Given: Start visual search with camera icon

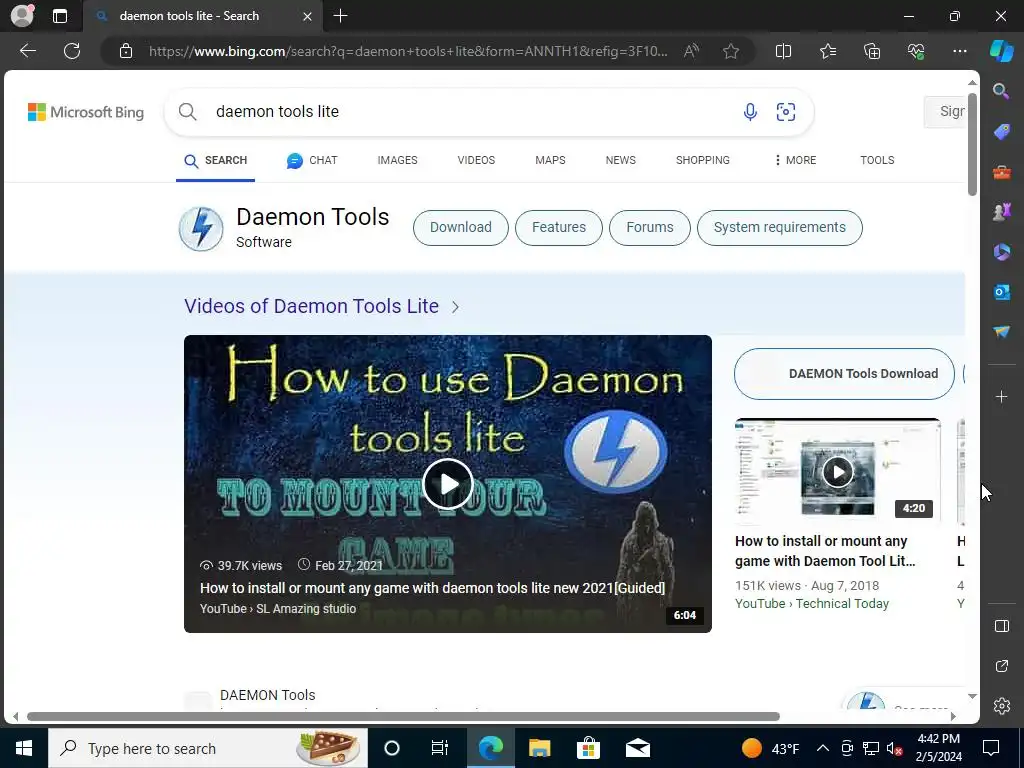Looking at the screenshot, I should click(x=786, y=112).
